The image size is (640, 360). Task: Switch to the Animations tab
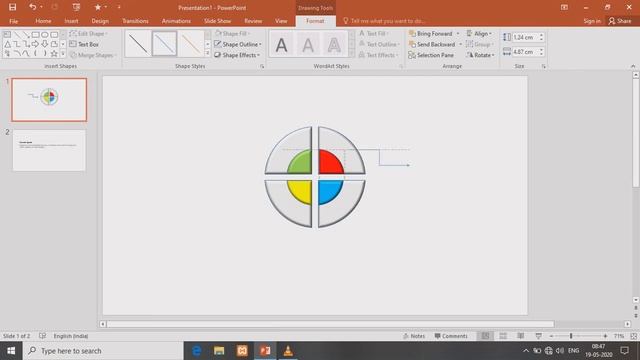(176, 21)
